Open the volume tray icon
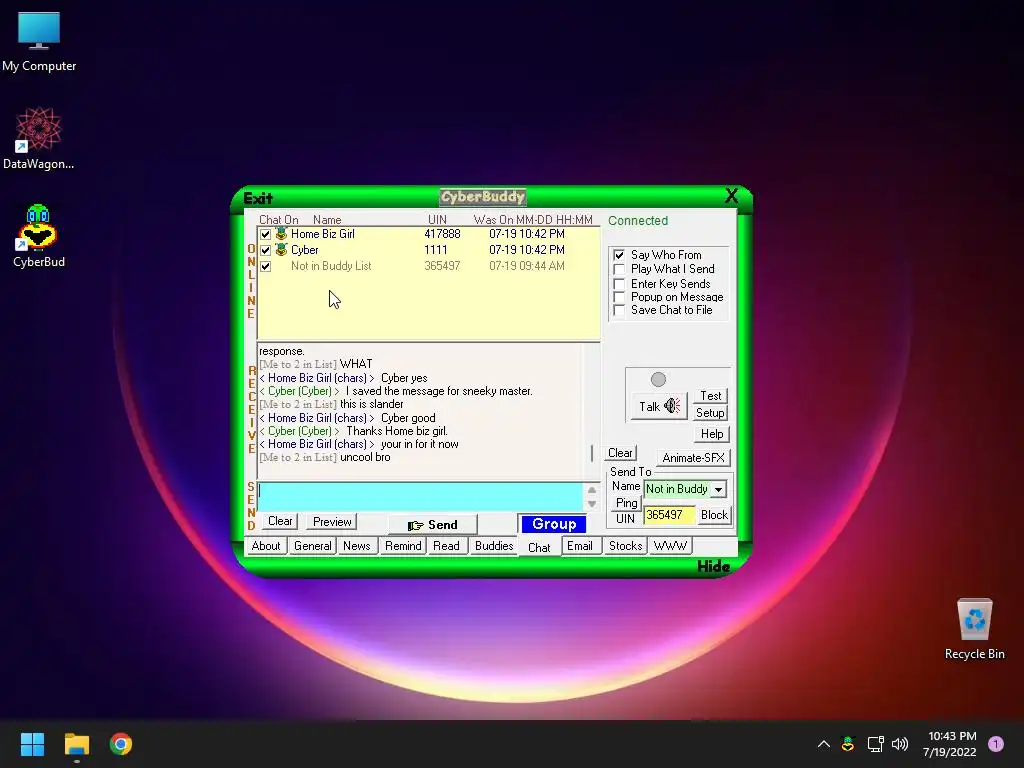1024x768 pixels. pos(900,744)
